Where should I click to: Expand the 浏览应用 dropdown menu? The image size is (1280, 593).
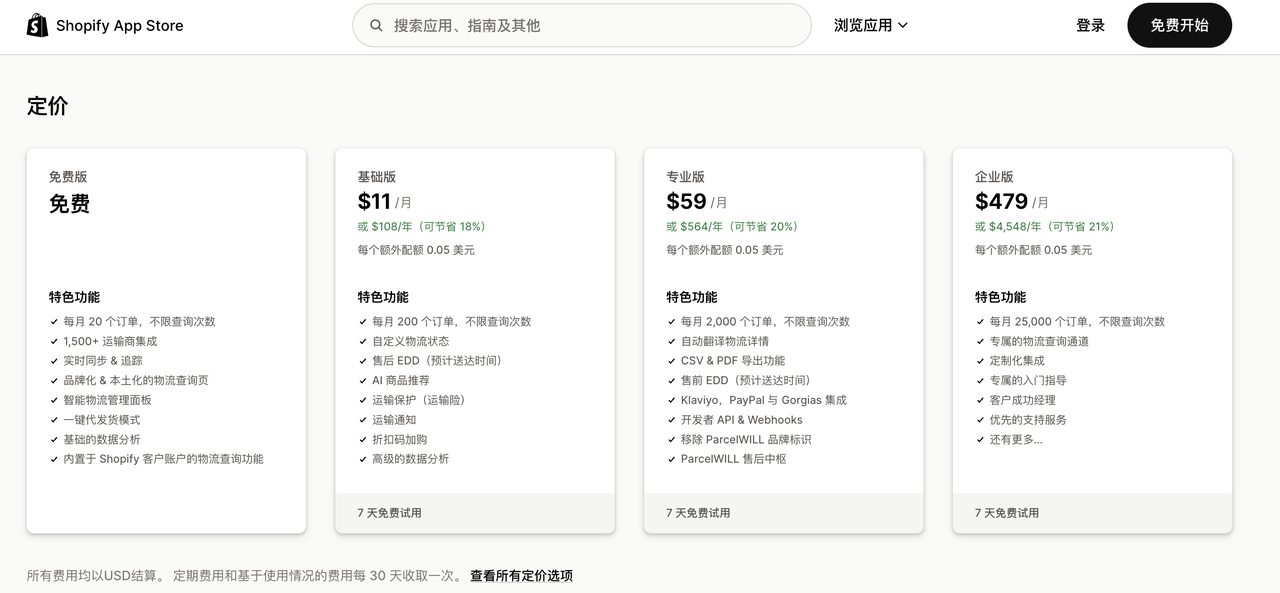(x=871, y=25)
